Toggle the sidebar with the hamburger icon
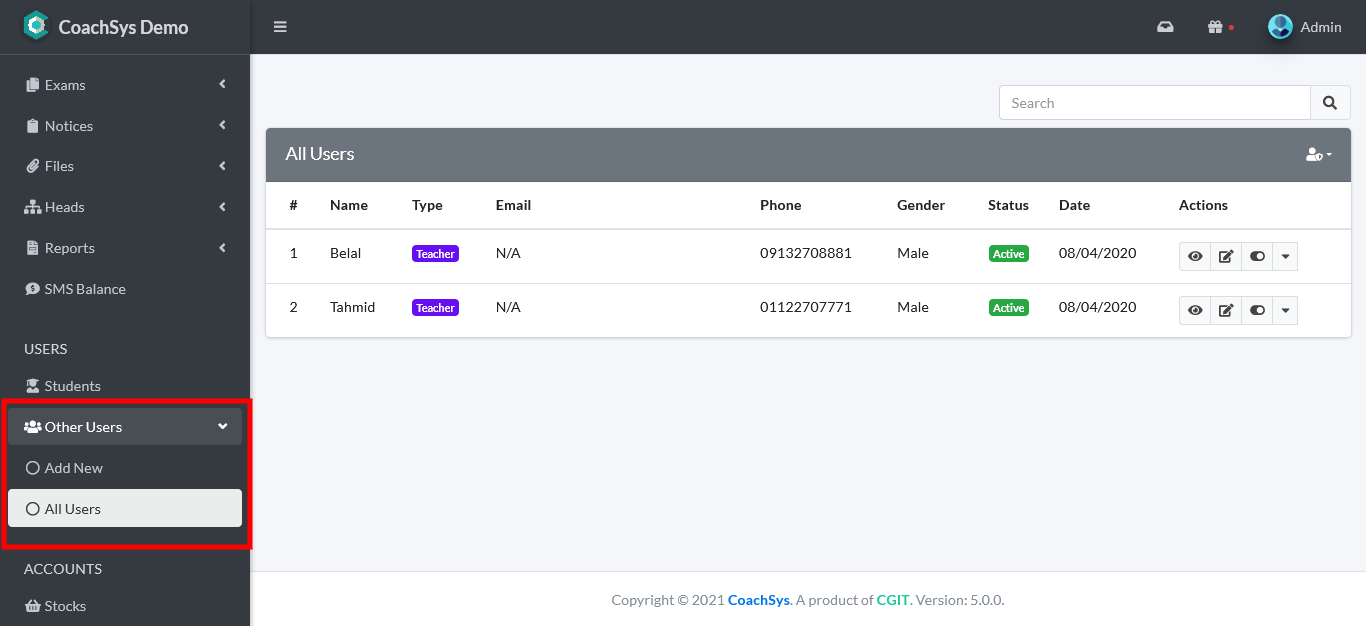 point(280,27)
